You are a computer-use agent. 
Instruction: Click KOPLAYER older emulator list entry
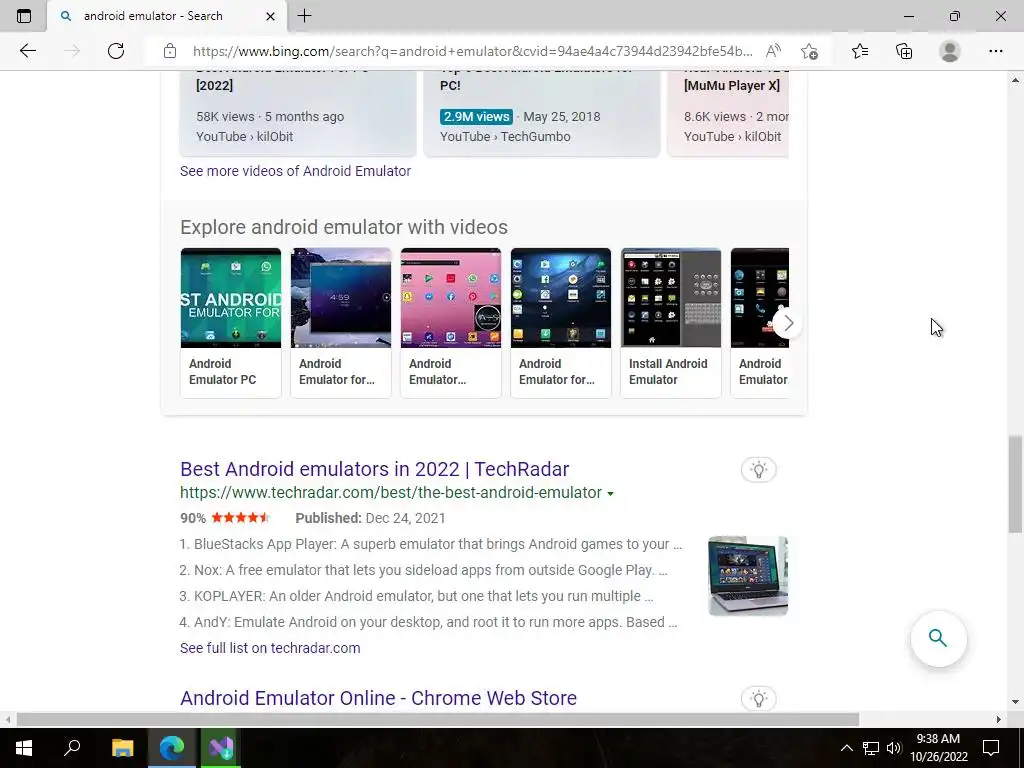tap(416, 596)
